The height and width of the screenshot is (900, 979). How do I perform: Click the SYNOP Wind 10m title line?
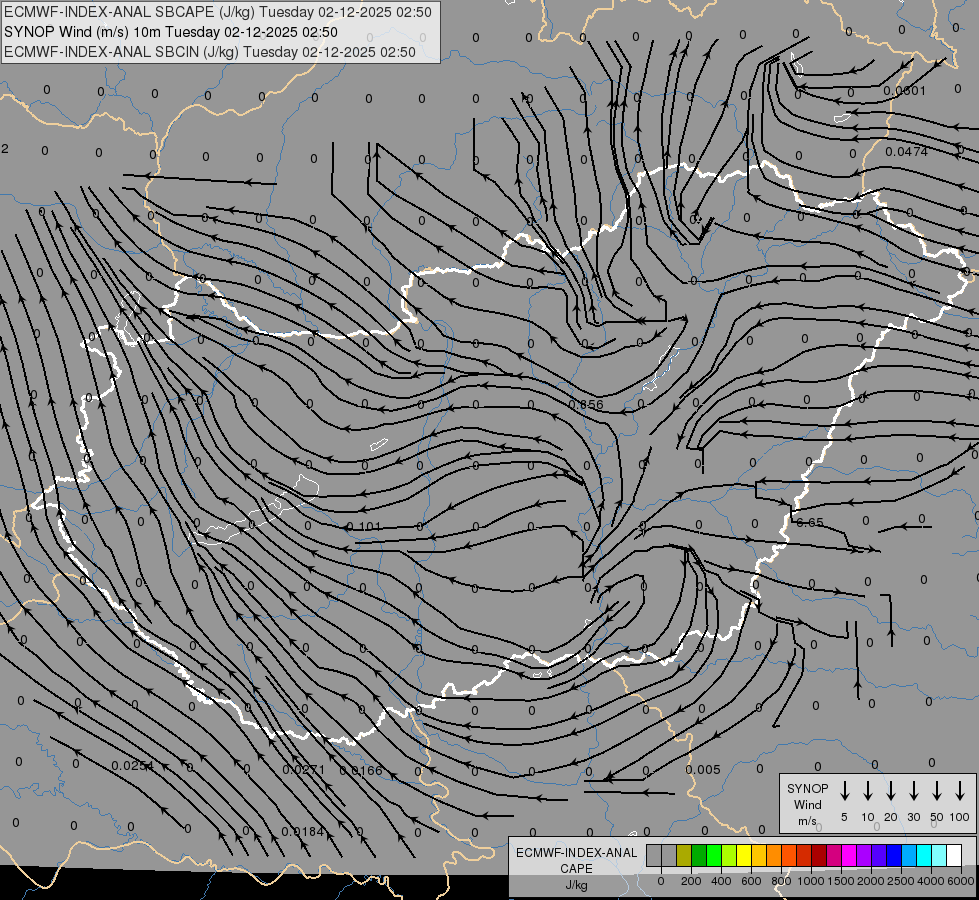click(171, 32)
